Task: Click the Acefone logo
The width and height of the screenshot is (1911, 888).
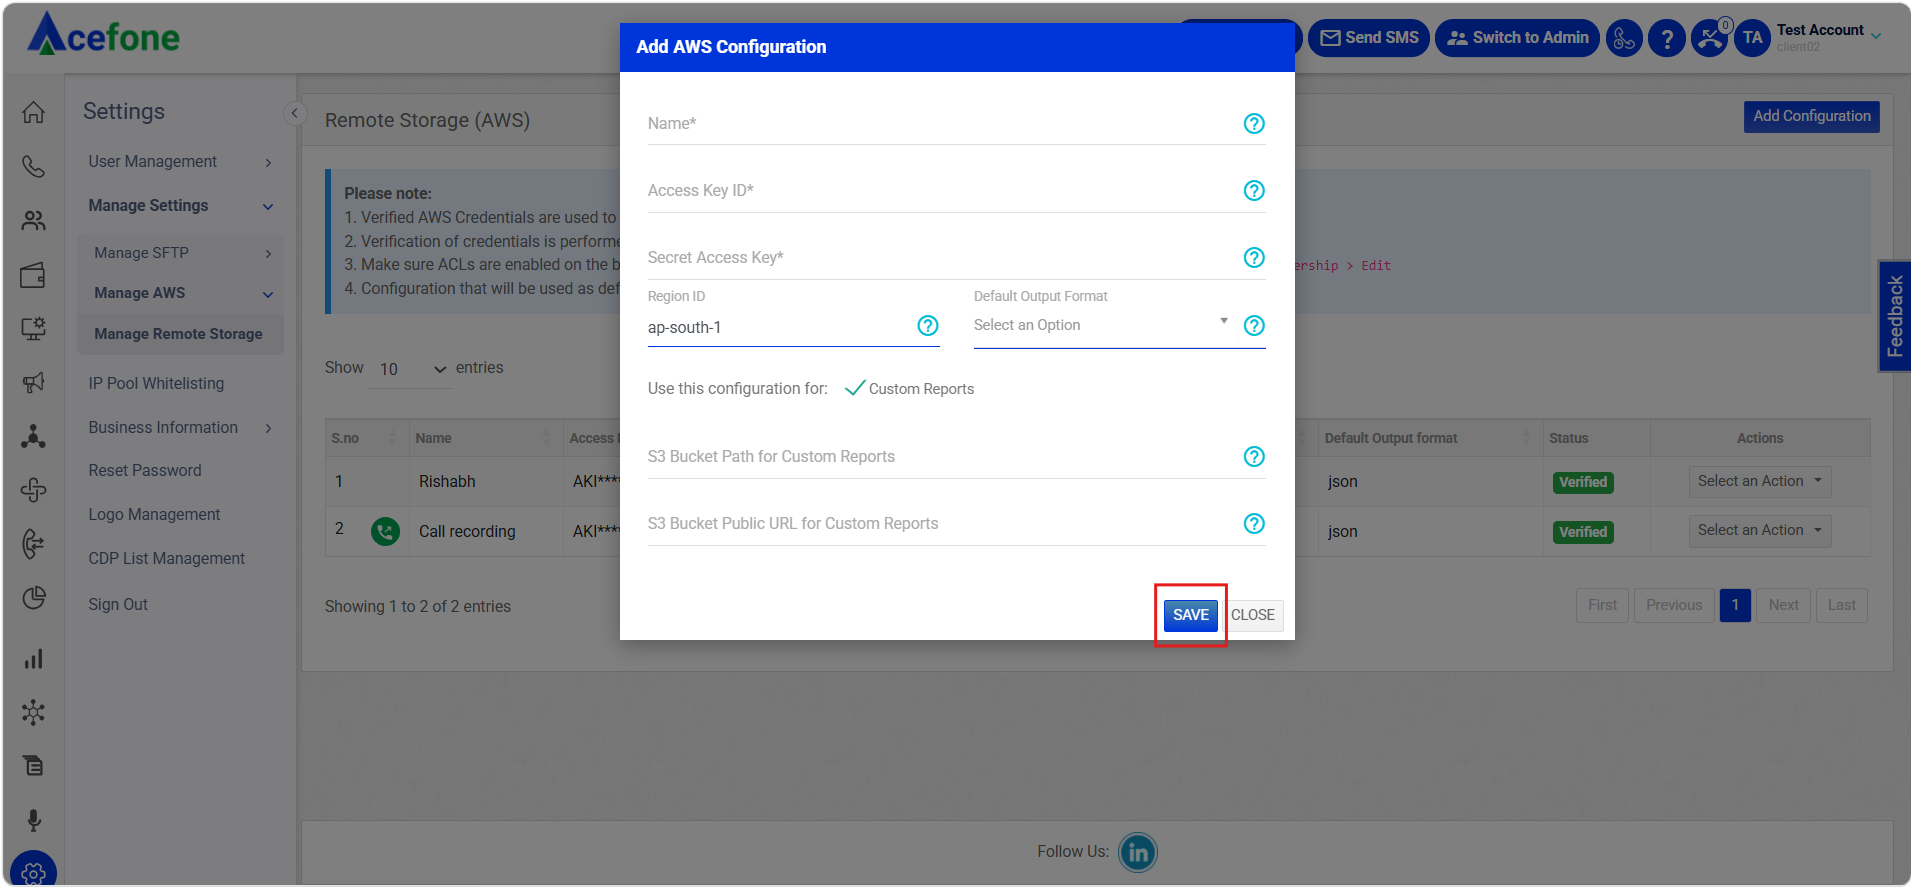Action: click(x=104, y=35)
